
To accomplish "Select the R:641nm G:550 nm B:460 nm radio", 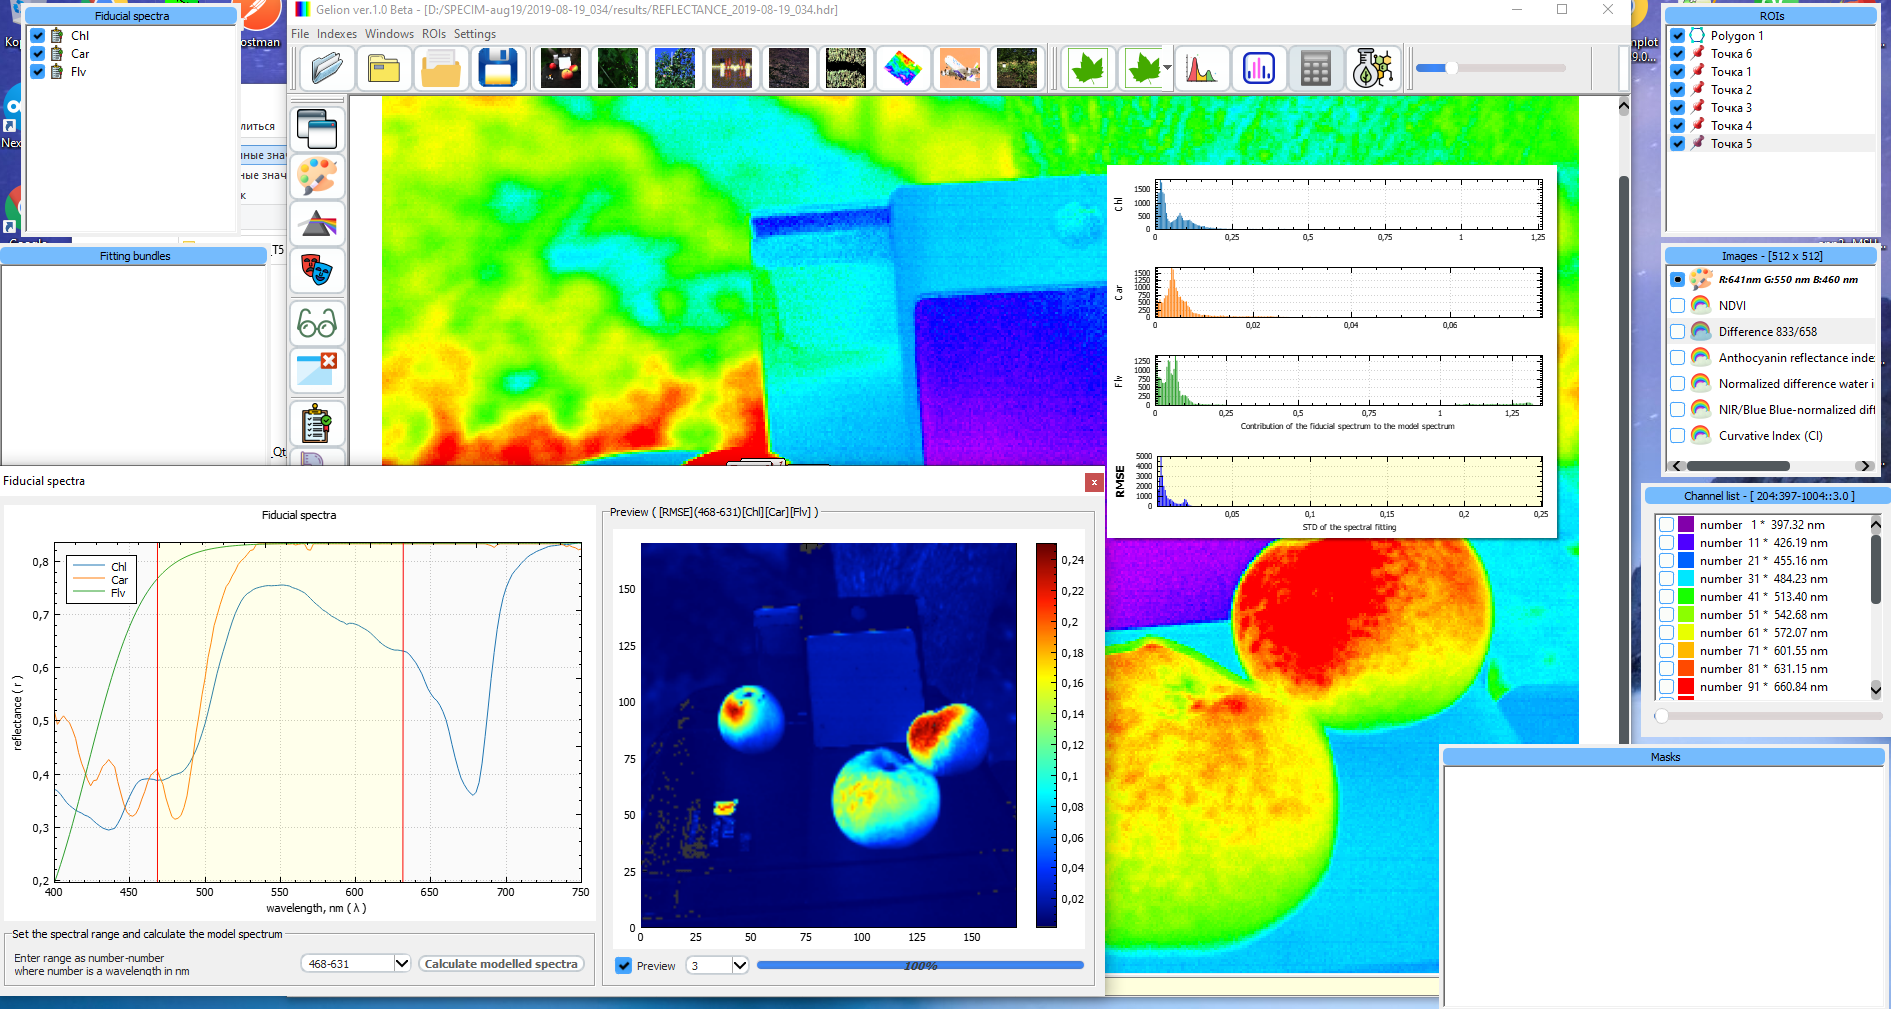I will pyautogui.click(x=1678, y=280).
